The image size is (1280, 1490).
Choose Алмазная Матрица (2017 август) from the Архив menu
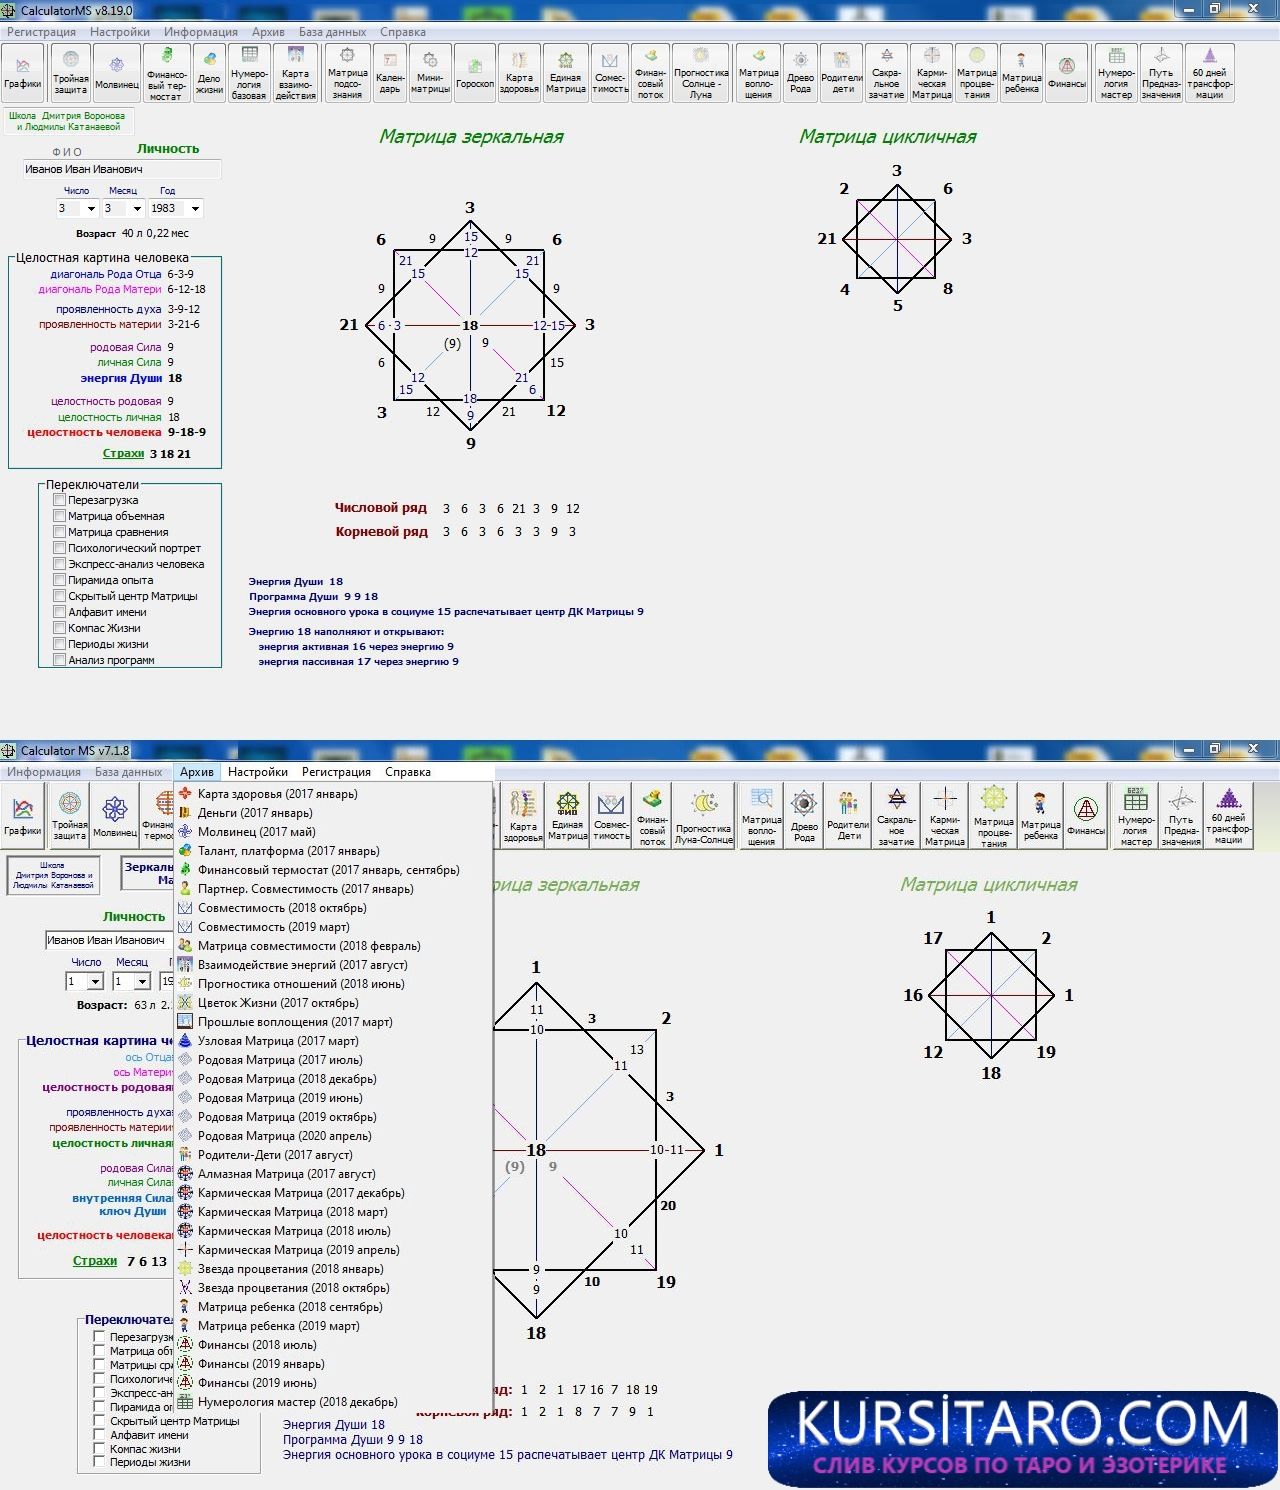286,1174
